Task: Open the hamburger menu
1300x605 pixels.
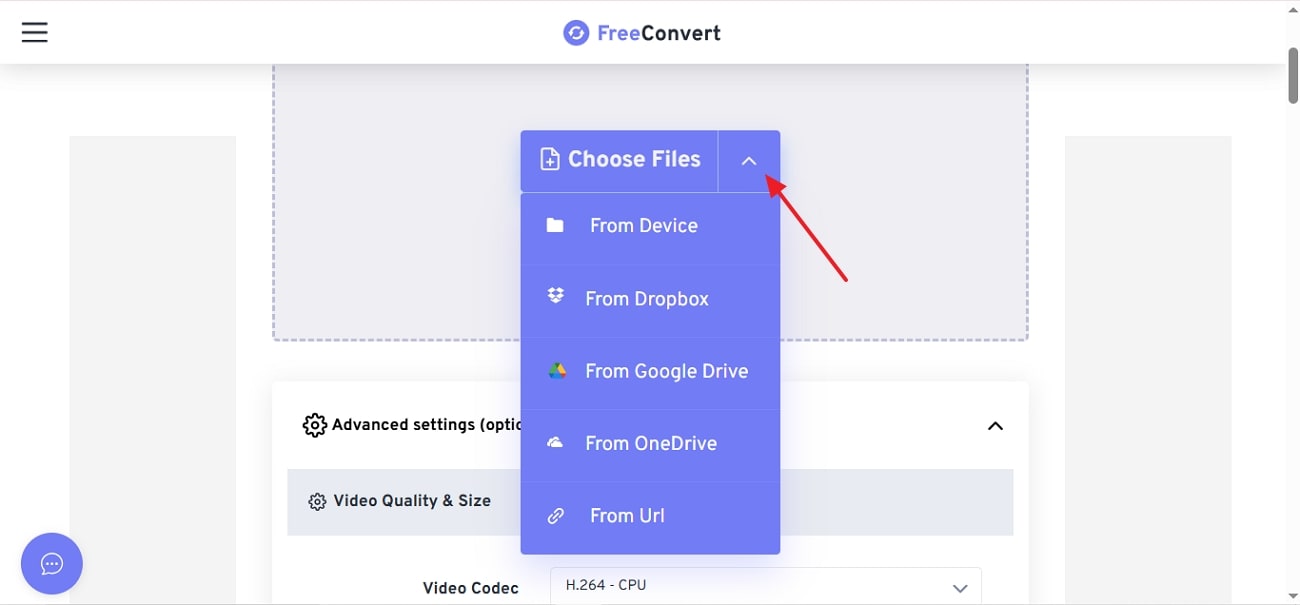Action: click(34, 31)
